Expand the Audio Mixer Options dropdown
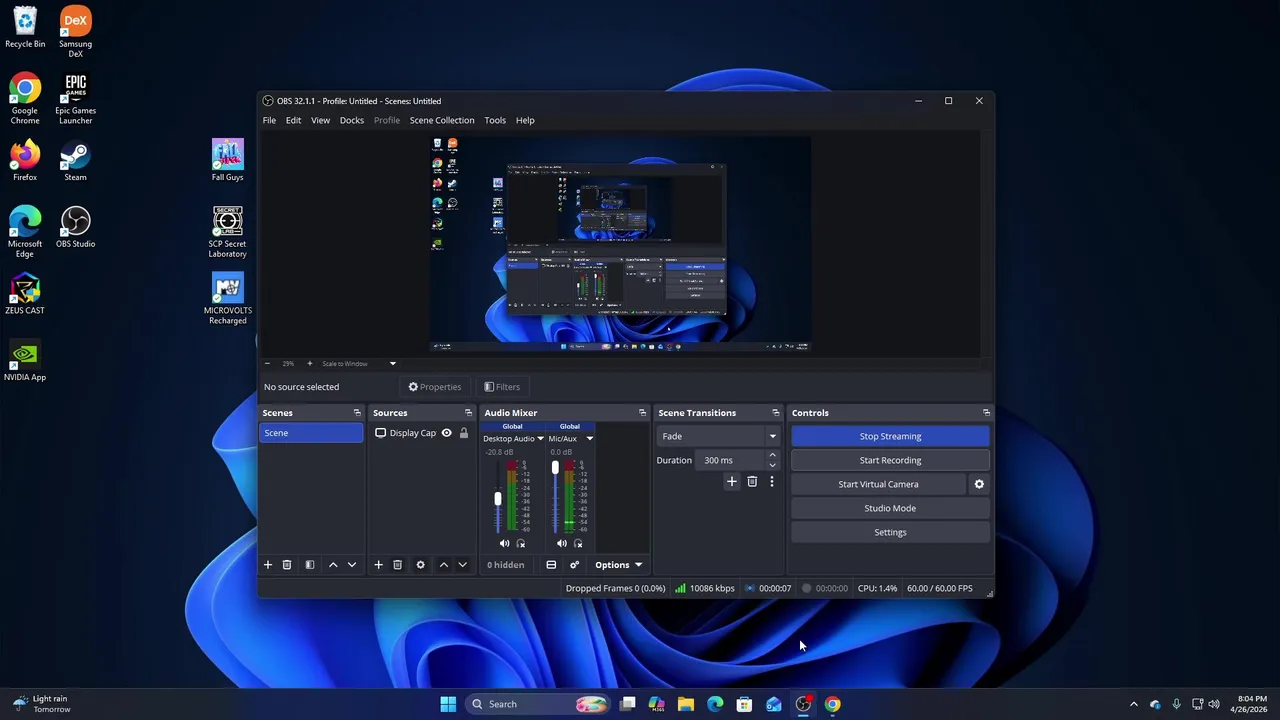The height and width of the screenshot is (720, 1280). click(x=619, y=565)
